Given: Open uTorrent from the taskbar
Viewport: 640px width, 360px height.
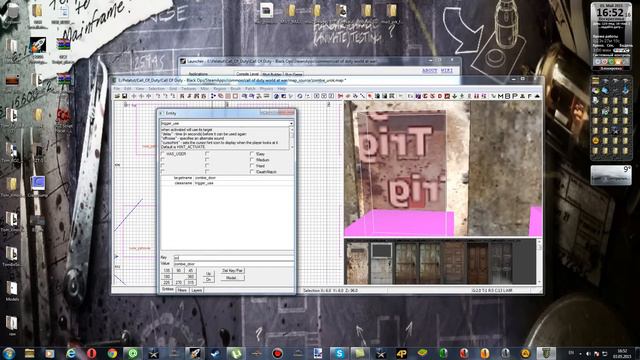Looking at the screenshot, I should coord(236,353).
